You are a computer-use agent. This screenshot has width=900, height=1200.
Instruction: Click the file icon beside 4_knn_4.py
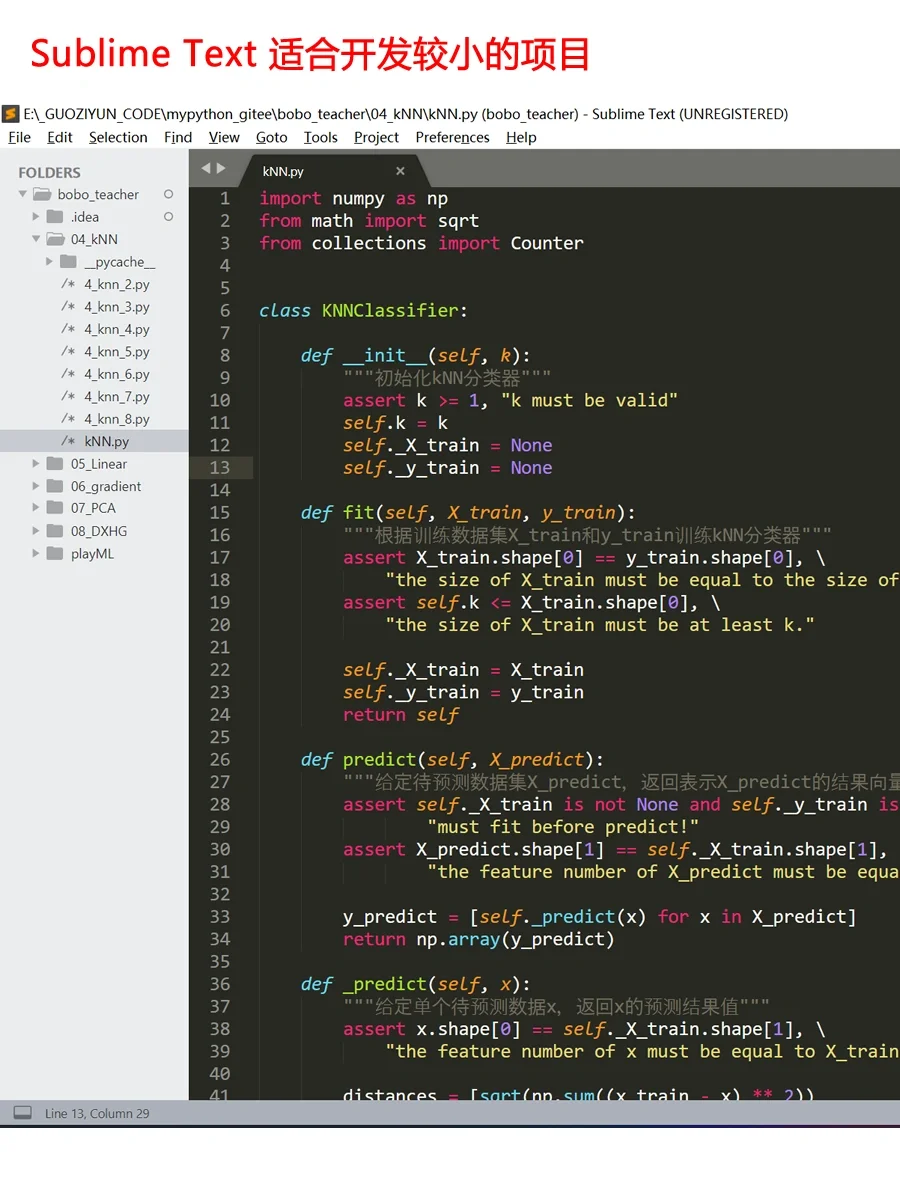pos(68,329)
